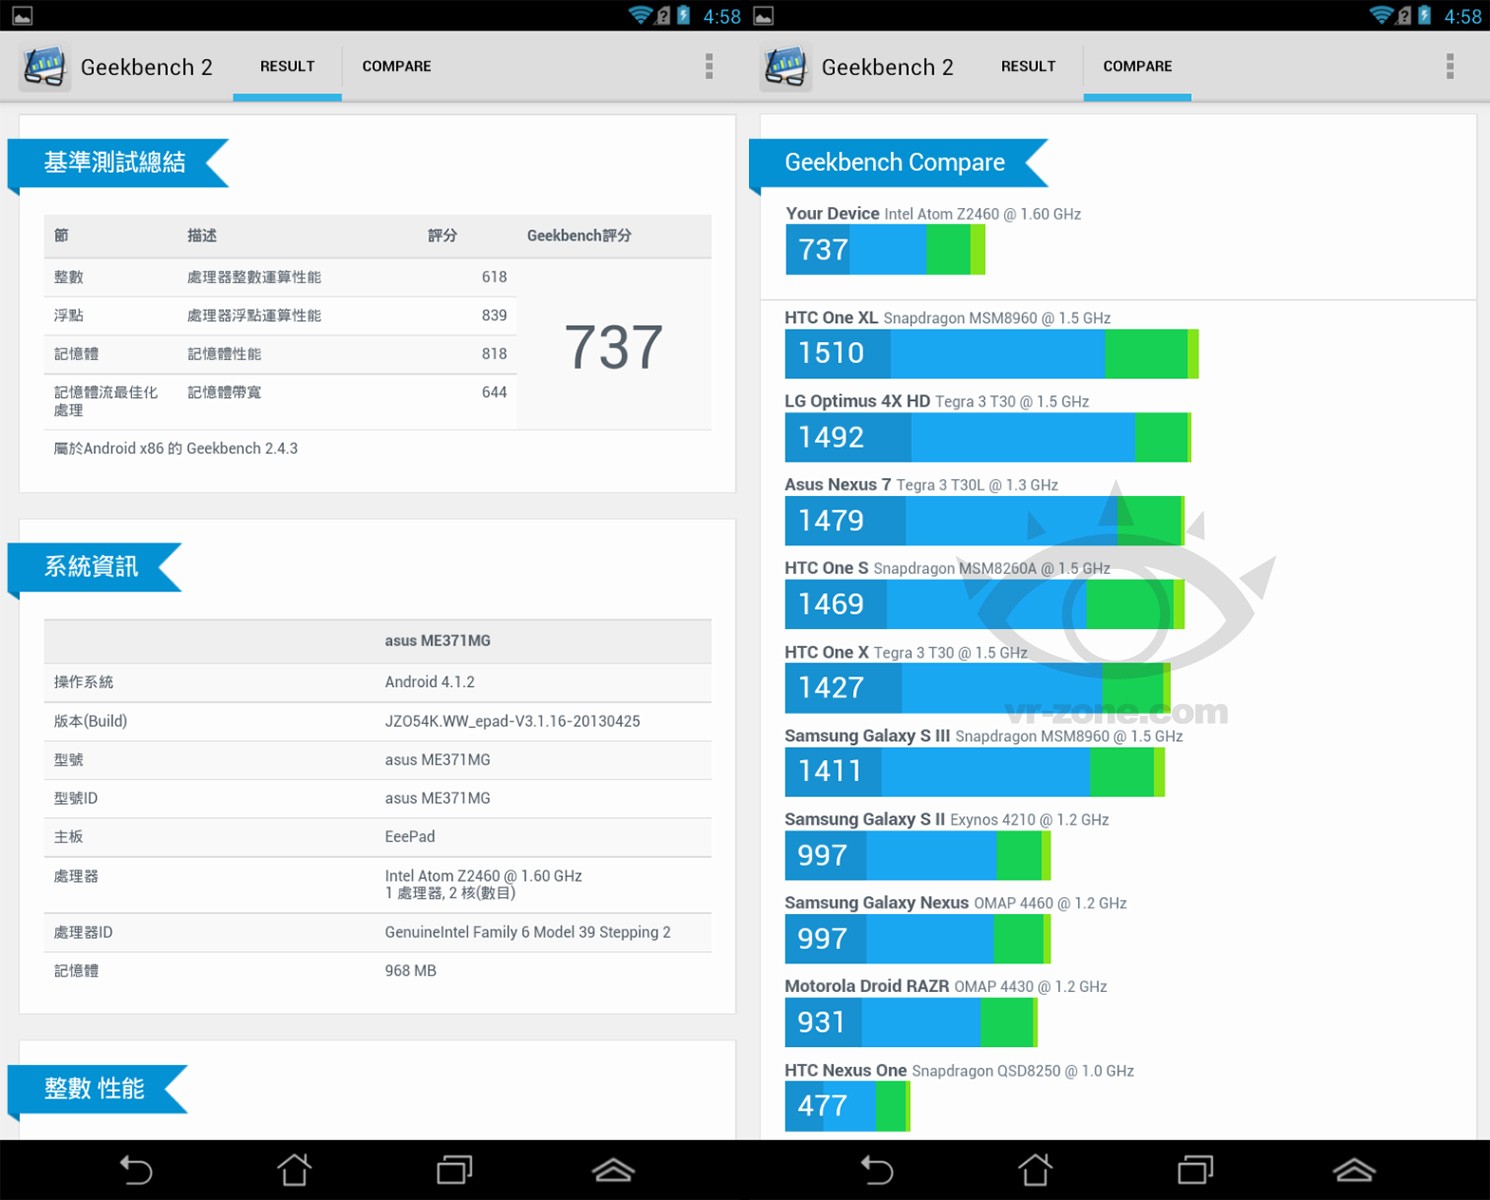1490x1200 pixels.
Task: Switch to the COMPARE tab on the left screen
Action: 396,67
